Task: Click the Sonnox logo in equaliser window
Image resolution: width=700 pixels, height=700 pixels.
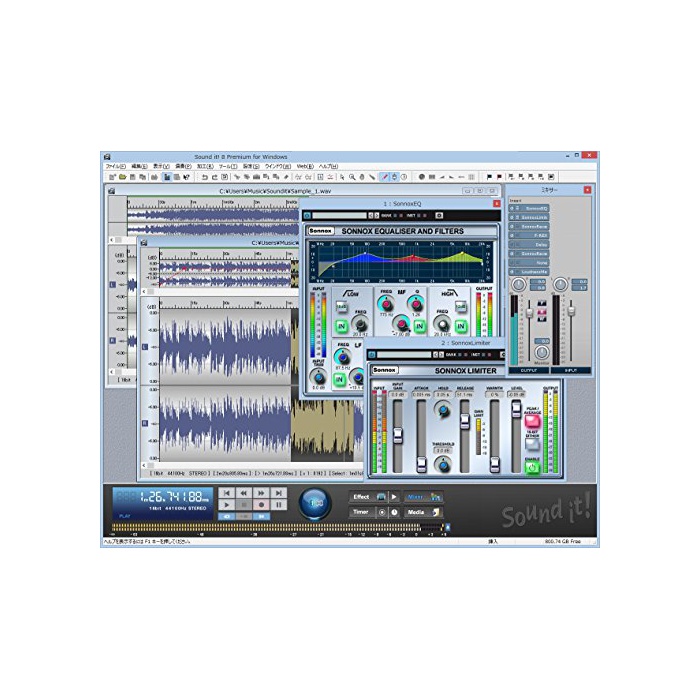Action: tap(320, 231)
